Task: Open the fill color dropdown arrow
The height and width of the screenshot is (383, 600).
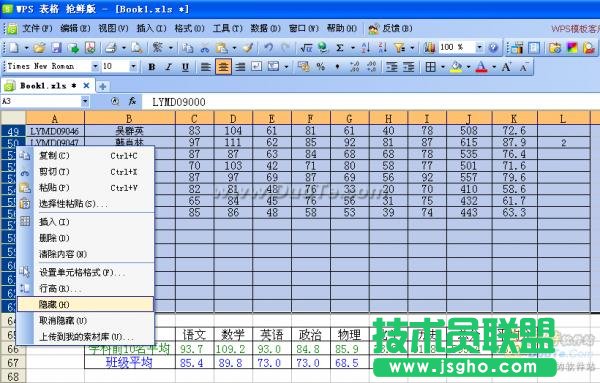Action: (468, 67)
